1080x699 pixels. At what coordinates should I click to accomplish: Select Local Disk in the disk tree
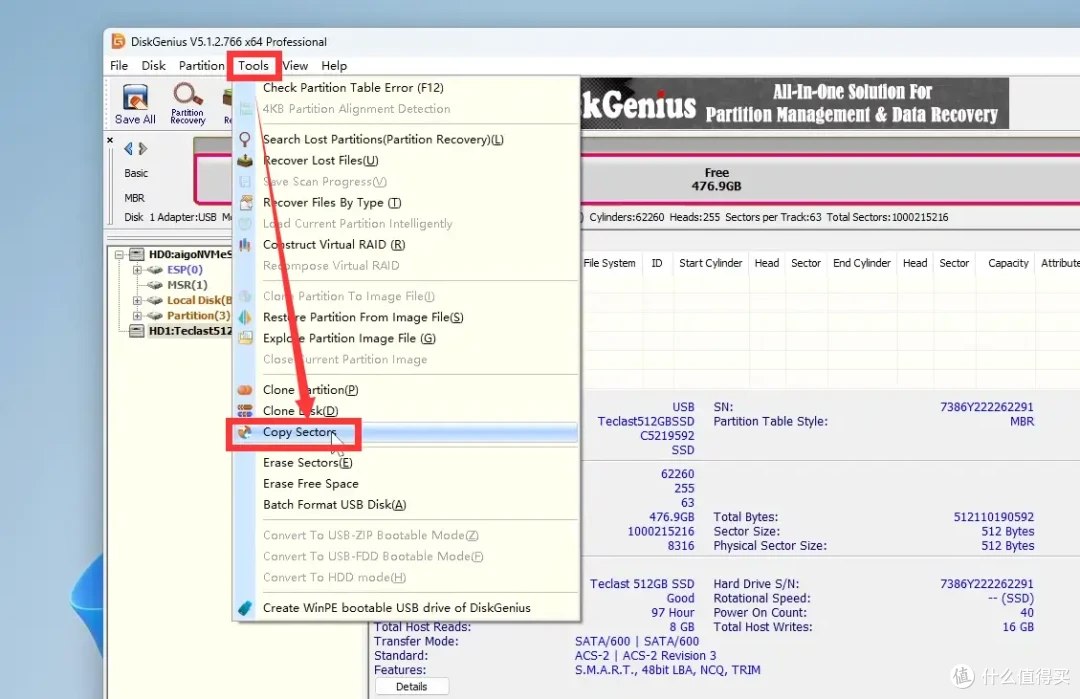tap(199, 300)
